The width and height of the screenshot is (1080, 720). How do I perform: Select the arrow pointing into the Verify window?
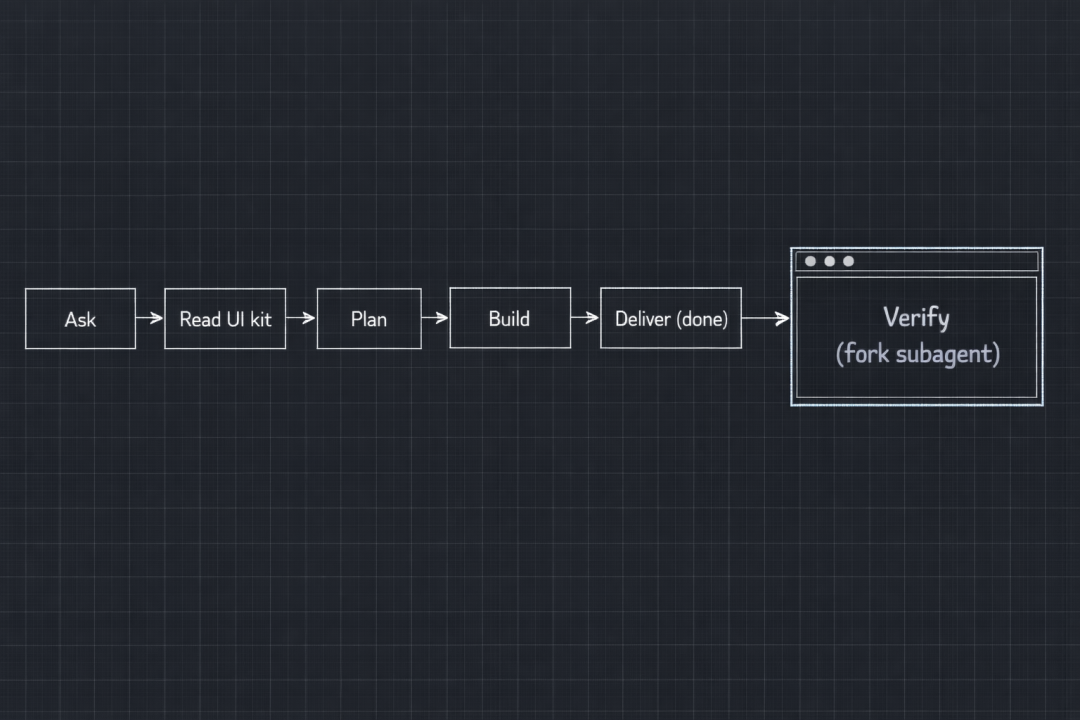766,319
